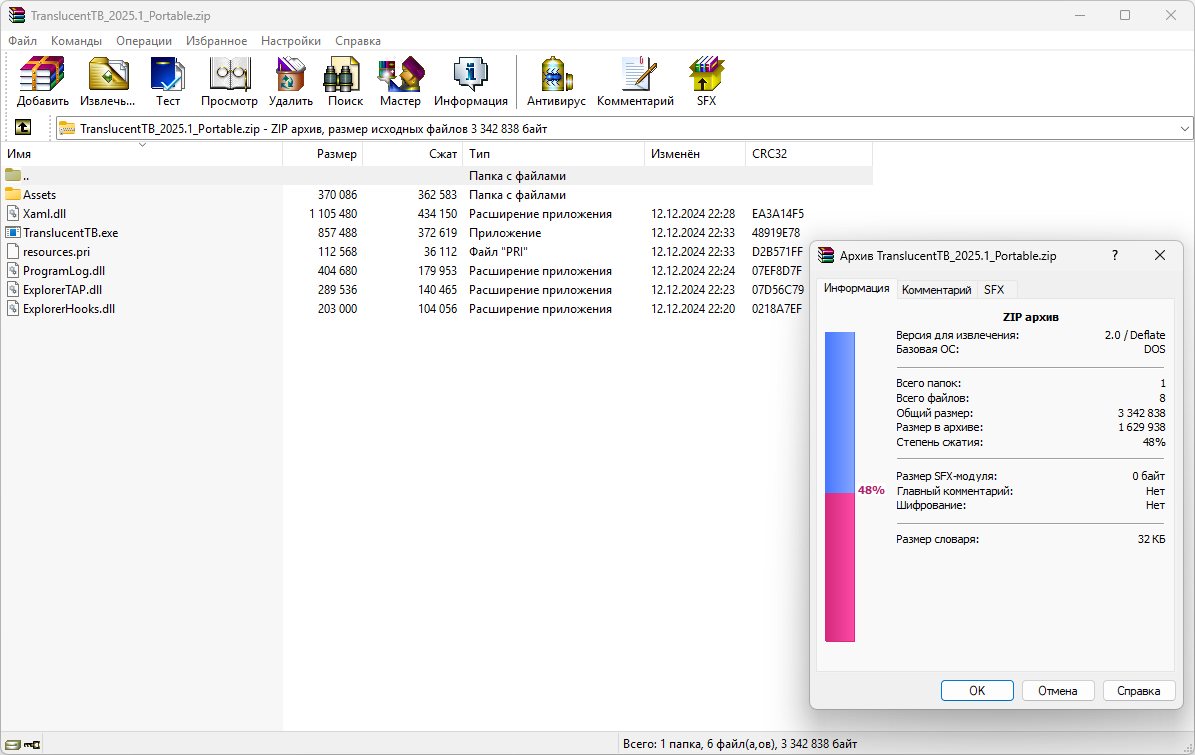Open the Настройки menu

coord(291,40)
